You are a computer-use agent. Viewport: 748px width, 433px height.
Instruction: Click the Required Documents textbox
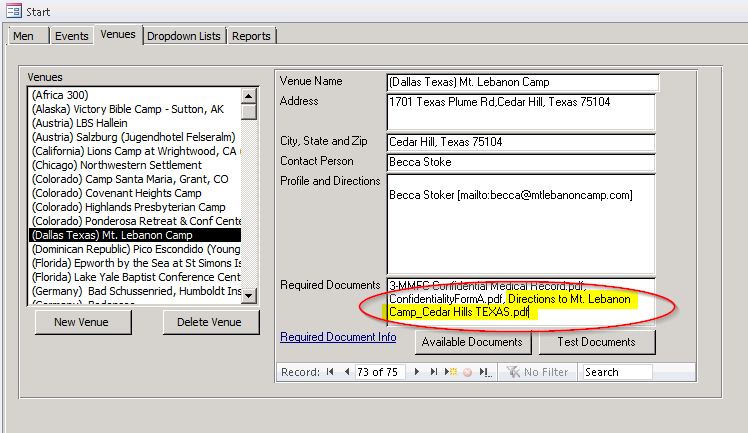[x=521, y=302]
